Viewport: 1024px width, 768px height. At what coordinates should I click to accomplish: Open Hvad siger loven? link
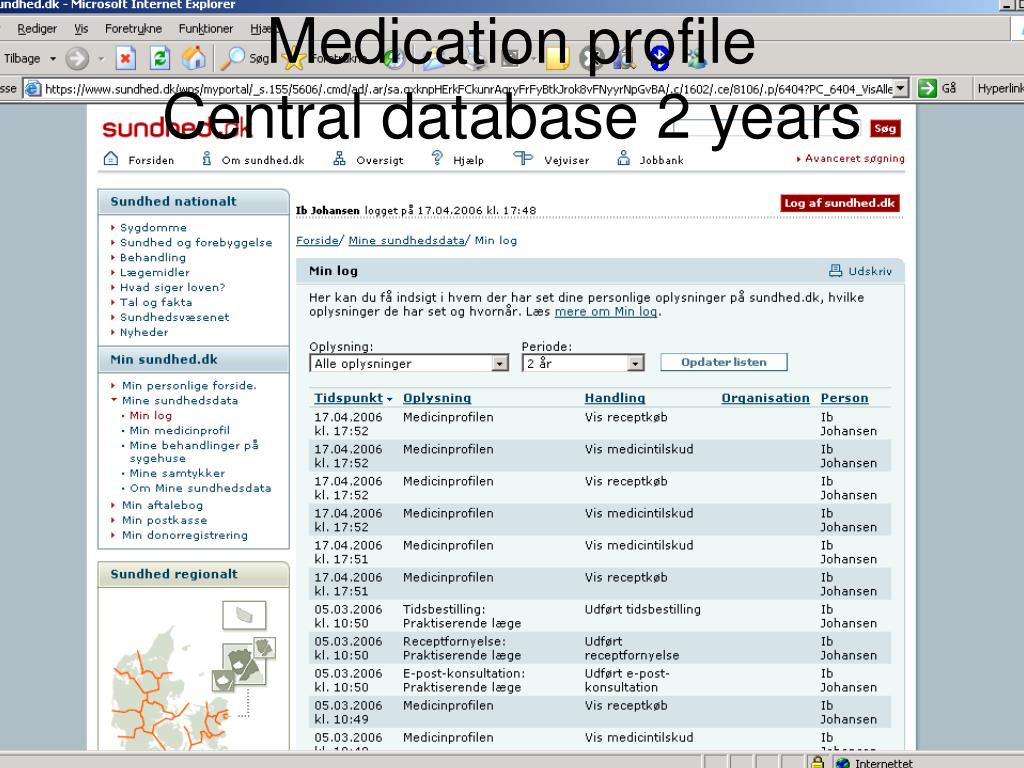pos(172,287)
